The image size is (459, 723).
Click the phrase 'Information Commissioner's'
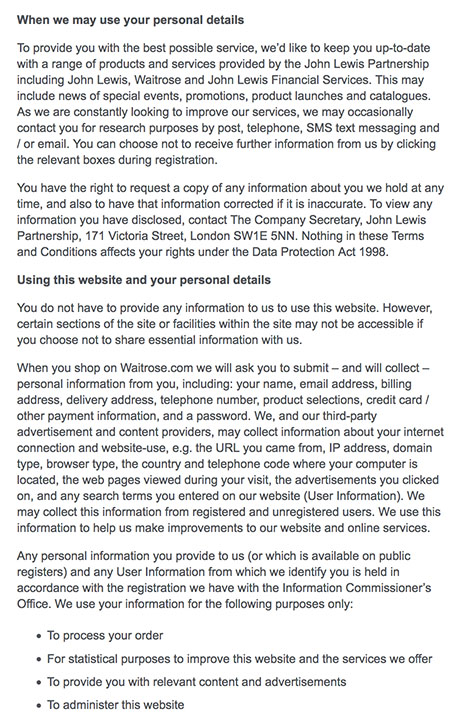[x=357, y=588]
